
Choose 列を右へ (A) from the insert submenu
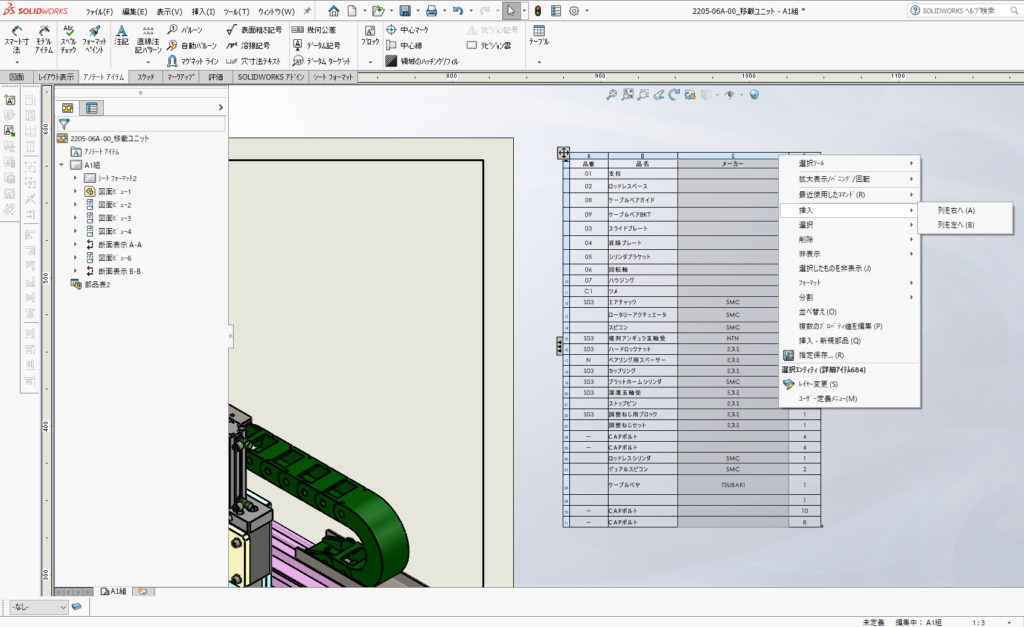[x=955, y=210]
